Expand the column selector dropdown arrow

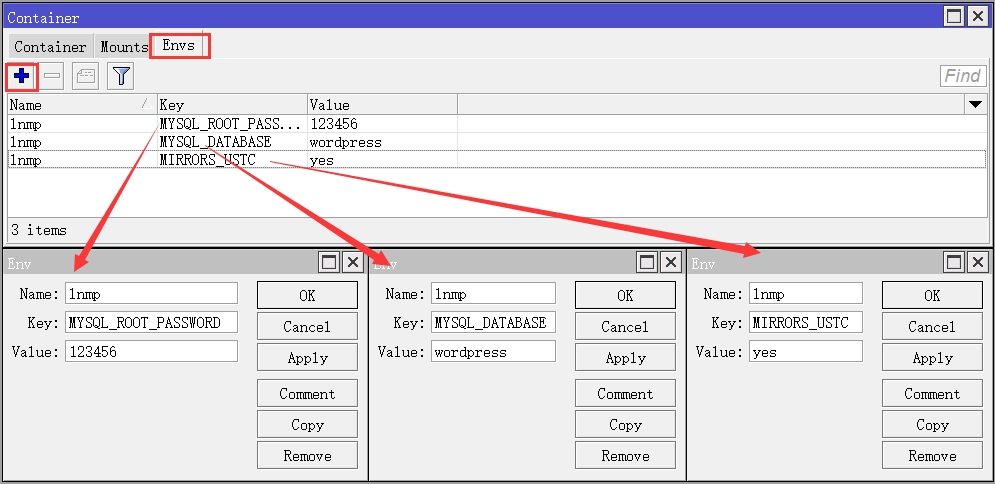974,105
